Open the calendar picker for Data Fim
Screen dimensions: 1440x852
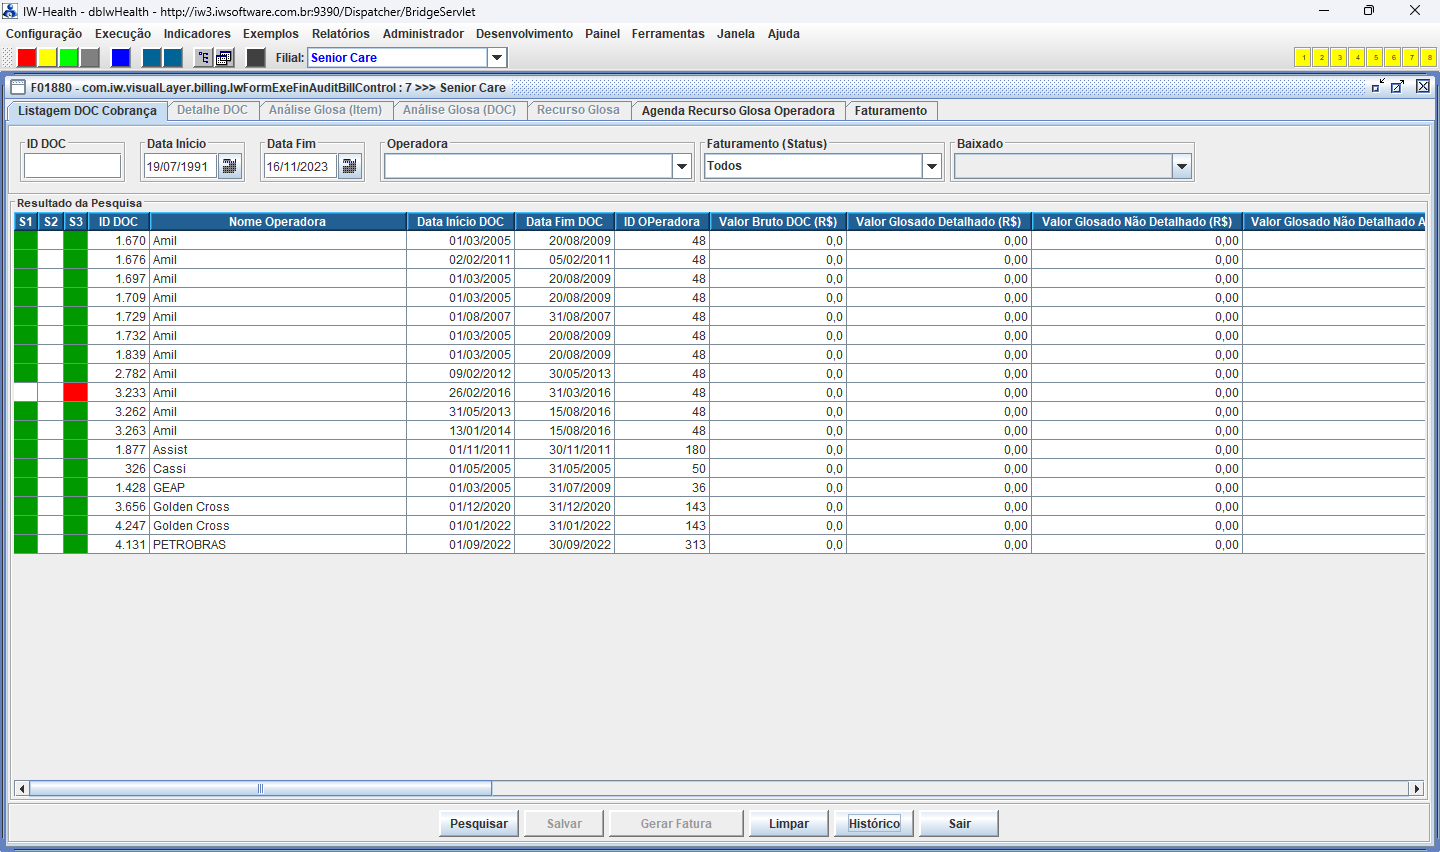point(350,166)
